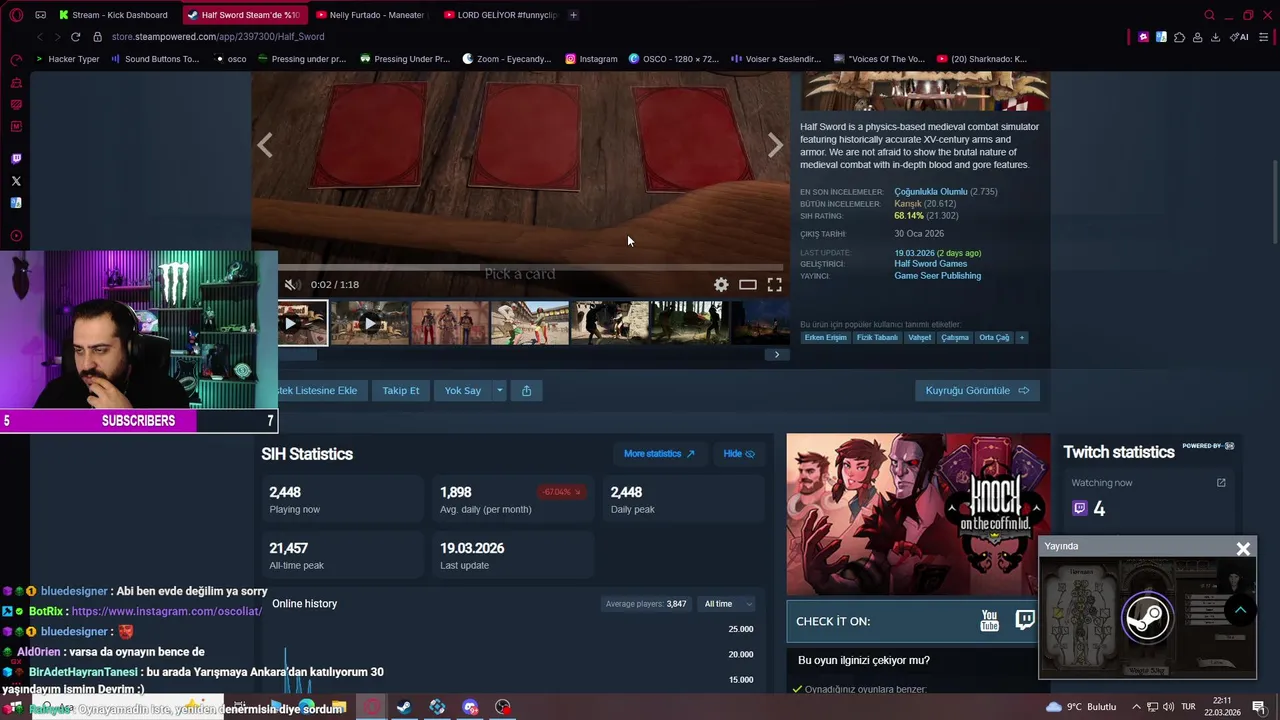Open Steam from the Windows taskbar
The height and width of the screenshot is (720, 1280).
(x=404, y=707)
